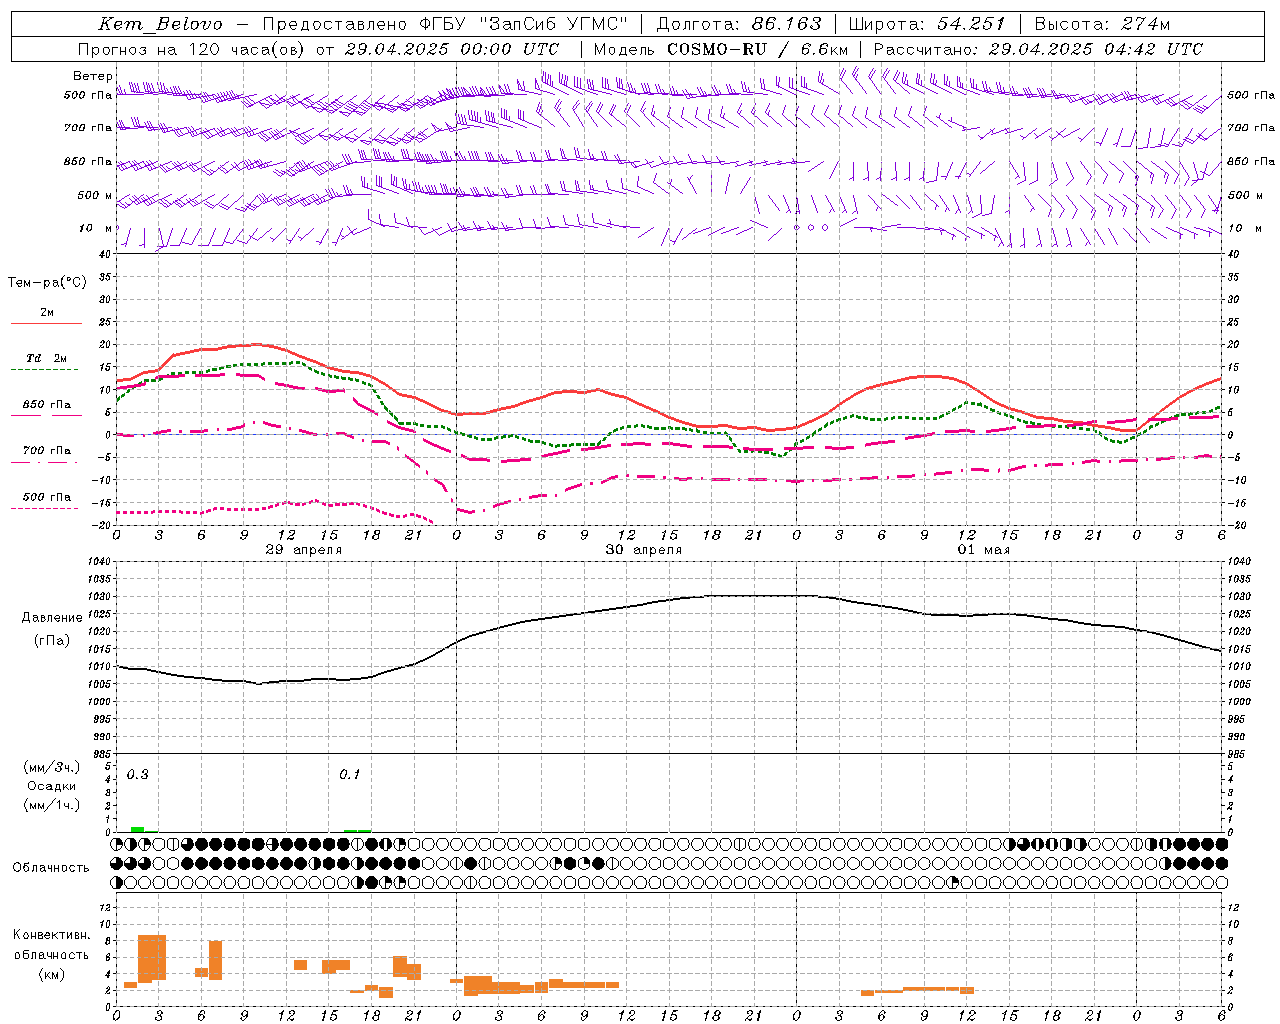The image size is (1280, 1024).
Task: Click the Прогноз на 120 часа(ов) text
Action: pos(192,49)
